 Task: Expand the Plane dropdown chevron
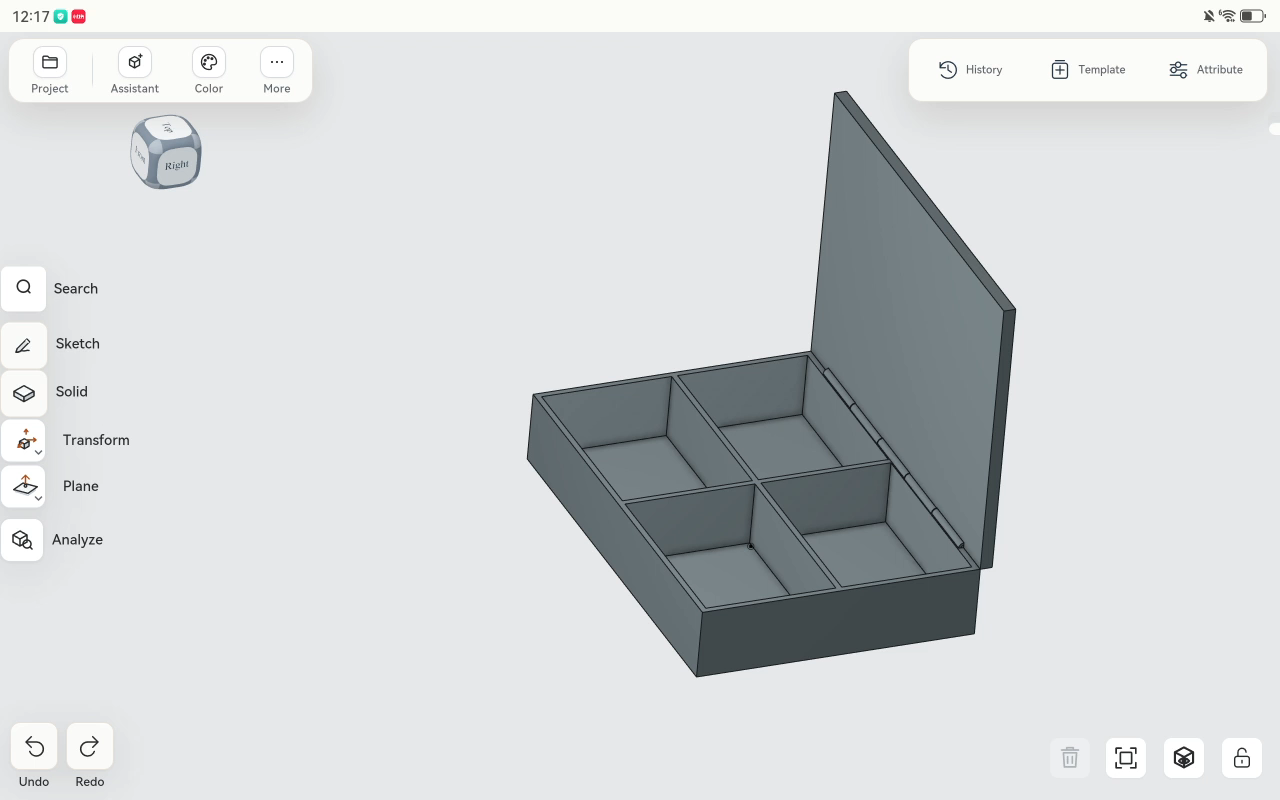(x=38, y=498)
